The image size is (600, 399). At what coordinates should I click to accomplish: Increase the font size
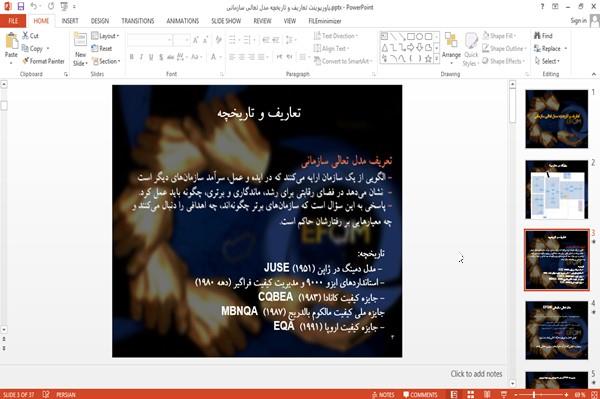click(196, 40)
